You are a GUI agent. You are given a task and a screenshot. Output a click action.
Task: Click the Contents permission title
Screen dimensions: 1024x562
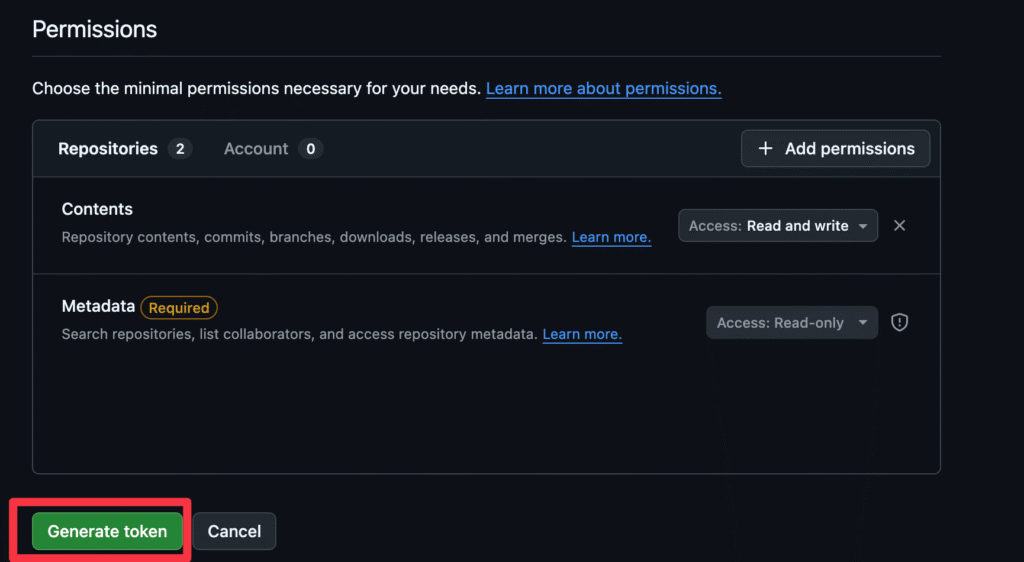[97, 209]
